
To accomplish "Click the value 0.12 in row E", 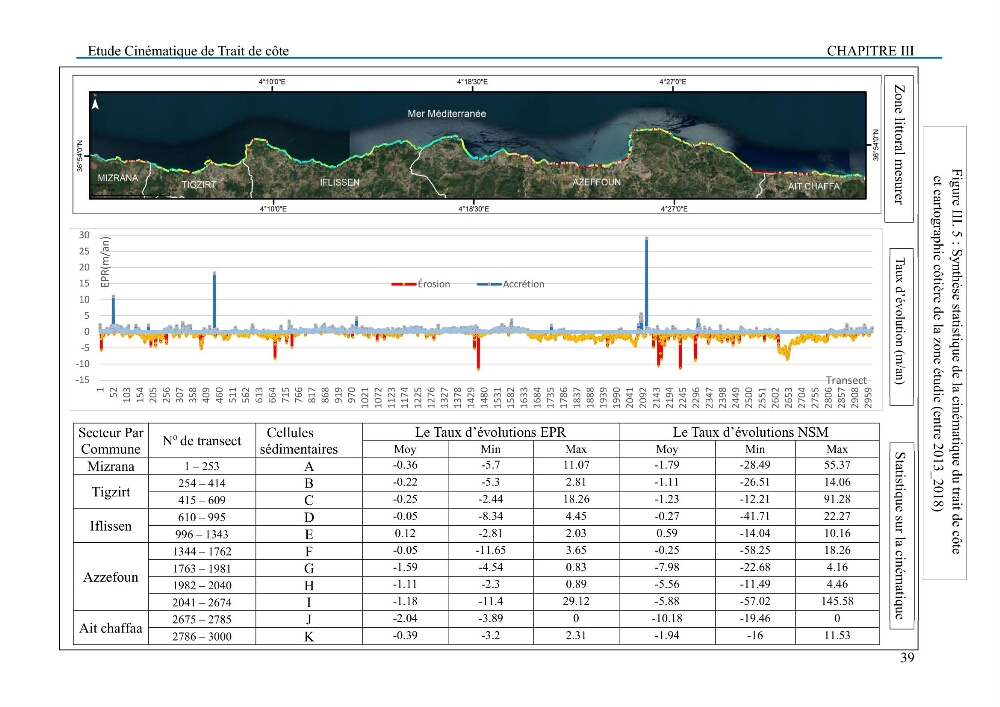I will pos(405,533).
